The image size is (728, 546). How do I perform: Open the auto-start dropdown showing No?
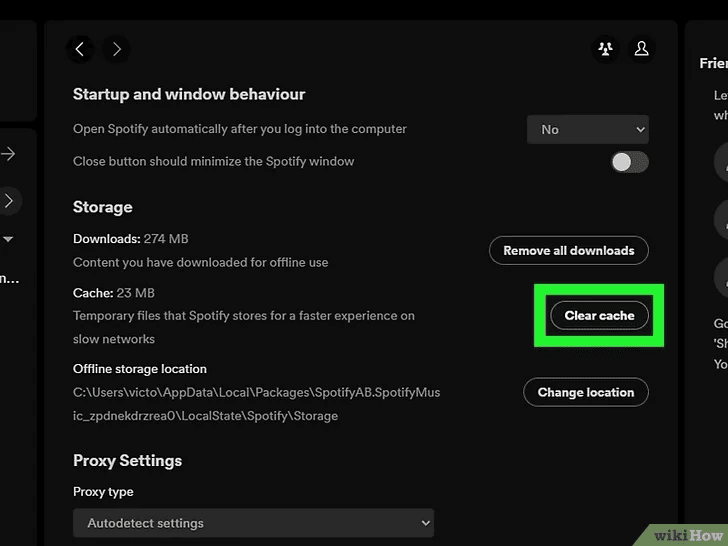pyautogui.click(x=587, y=130)
